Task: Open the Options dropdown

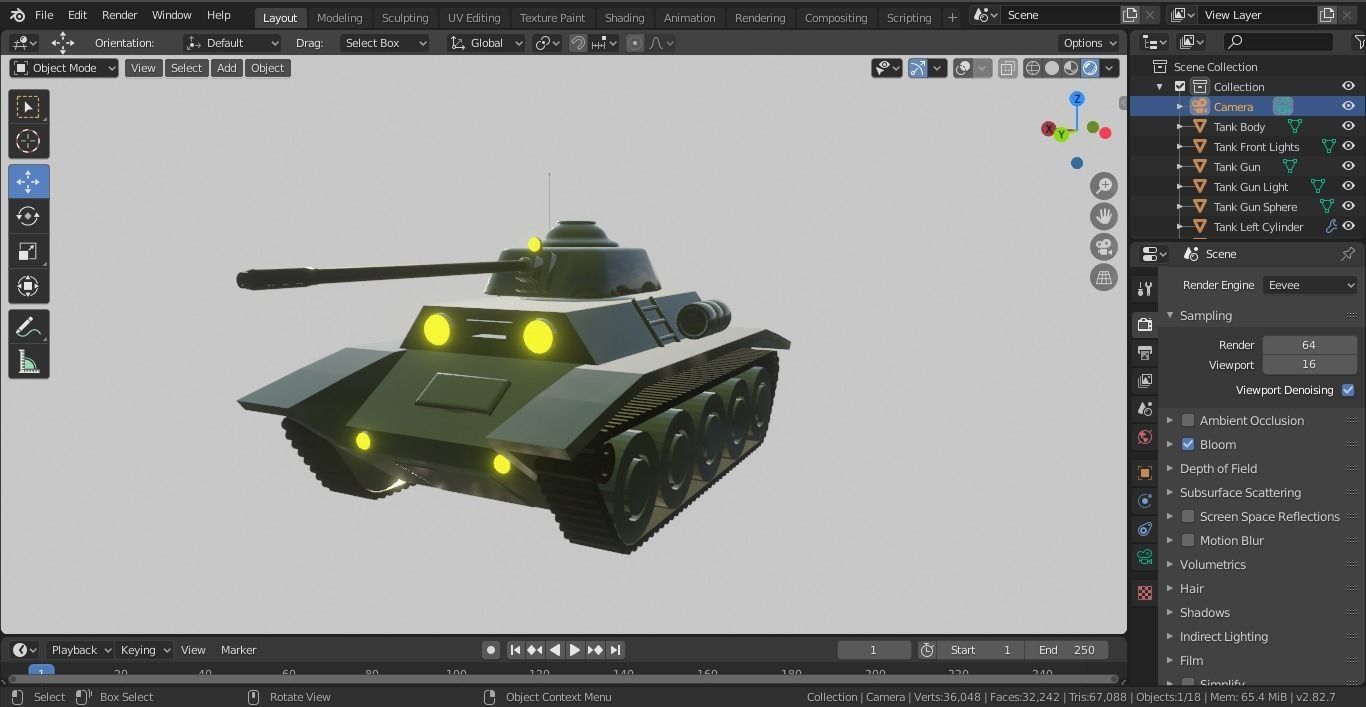Action: 1090,43
